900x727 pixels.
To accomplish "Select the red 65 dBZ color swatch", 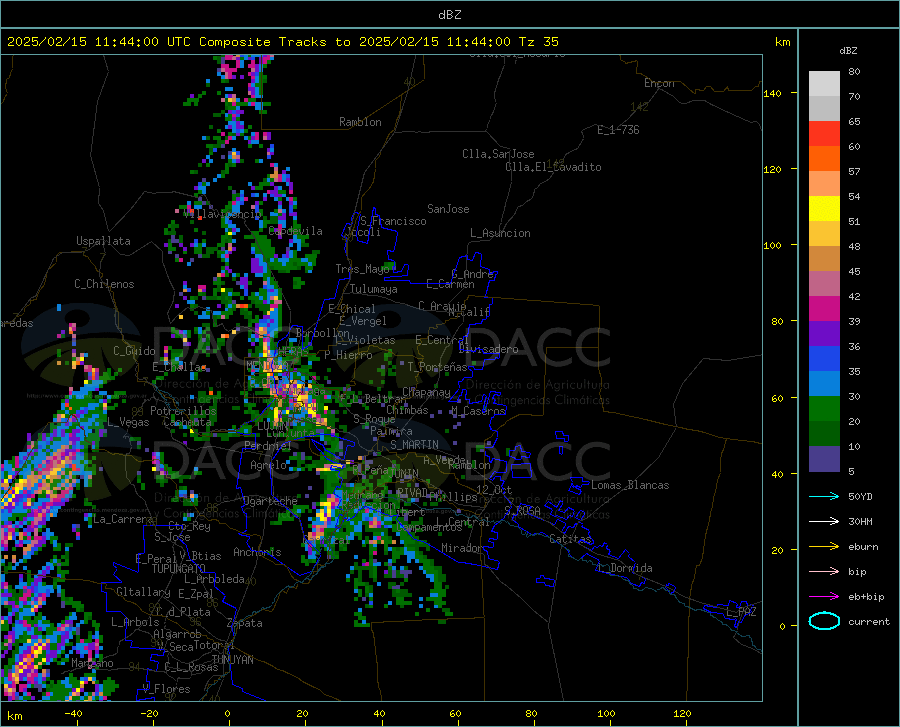I will coord(824,133).
